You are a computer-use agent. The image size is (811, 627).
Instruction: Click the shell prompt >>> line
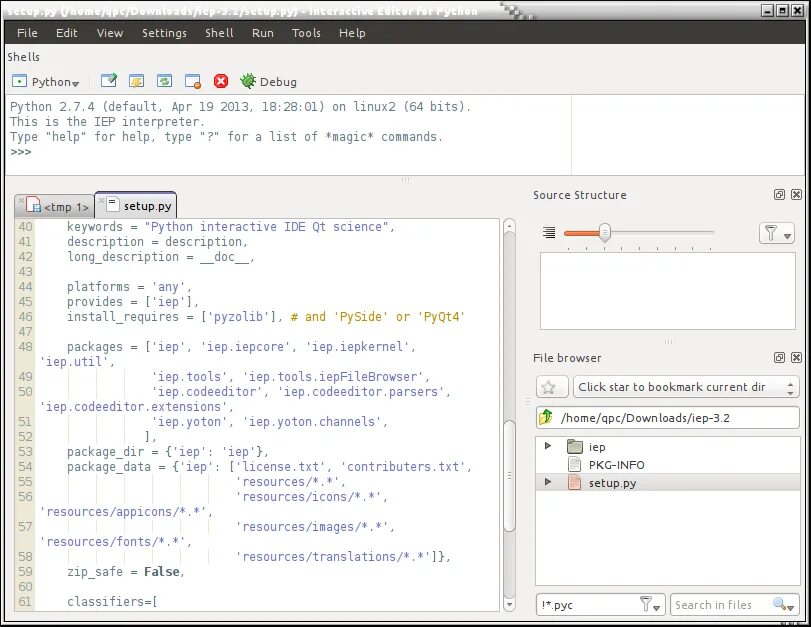pos(21,152)
